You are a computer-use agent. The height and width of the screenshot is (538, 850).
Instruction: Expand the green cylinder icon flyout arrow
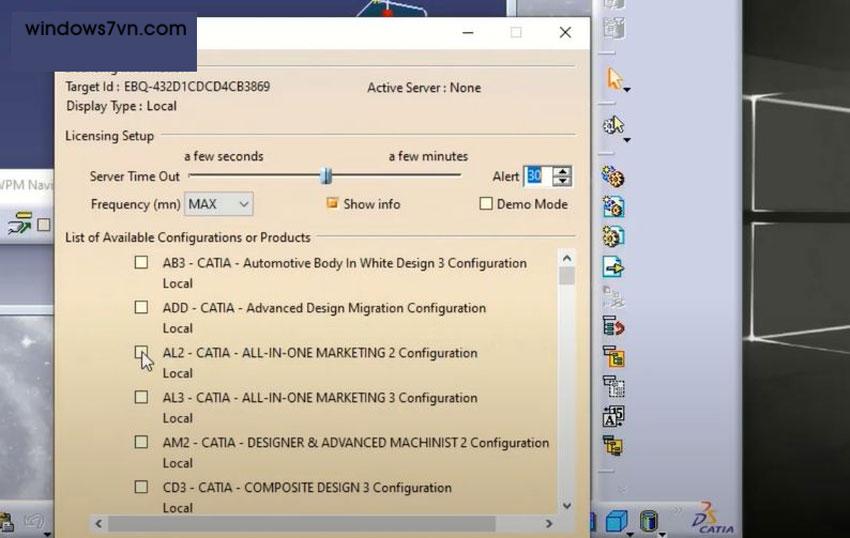click(x=662, y=534)
